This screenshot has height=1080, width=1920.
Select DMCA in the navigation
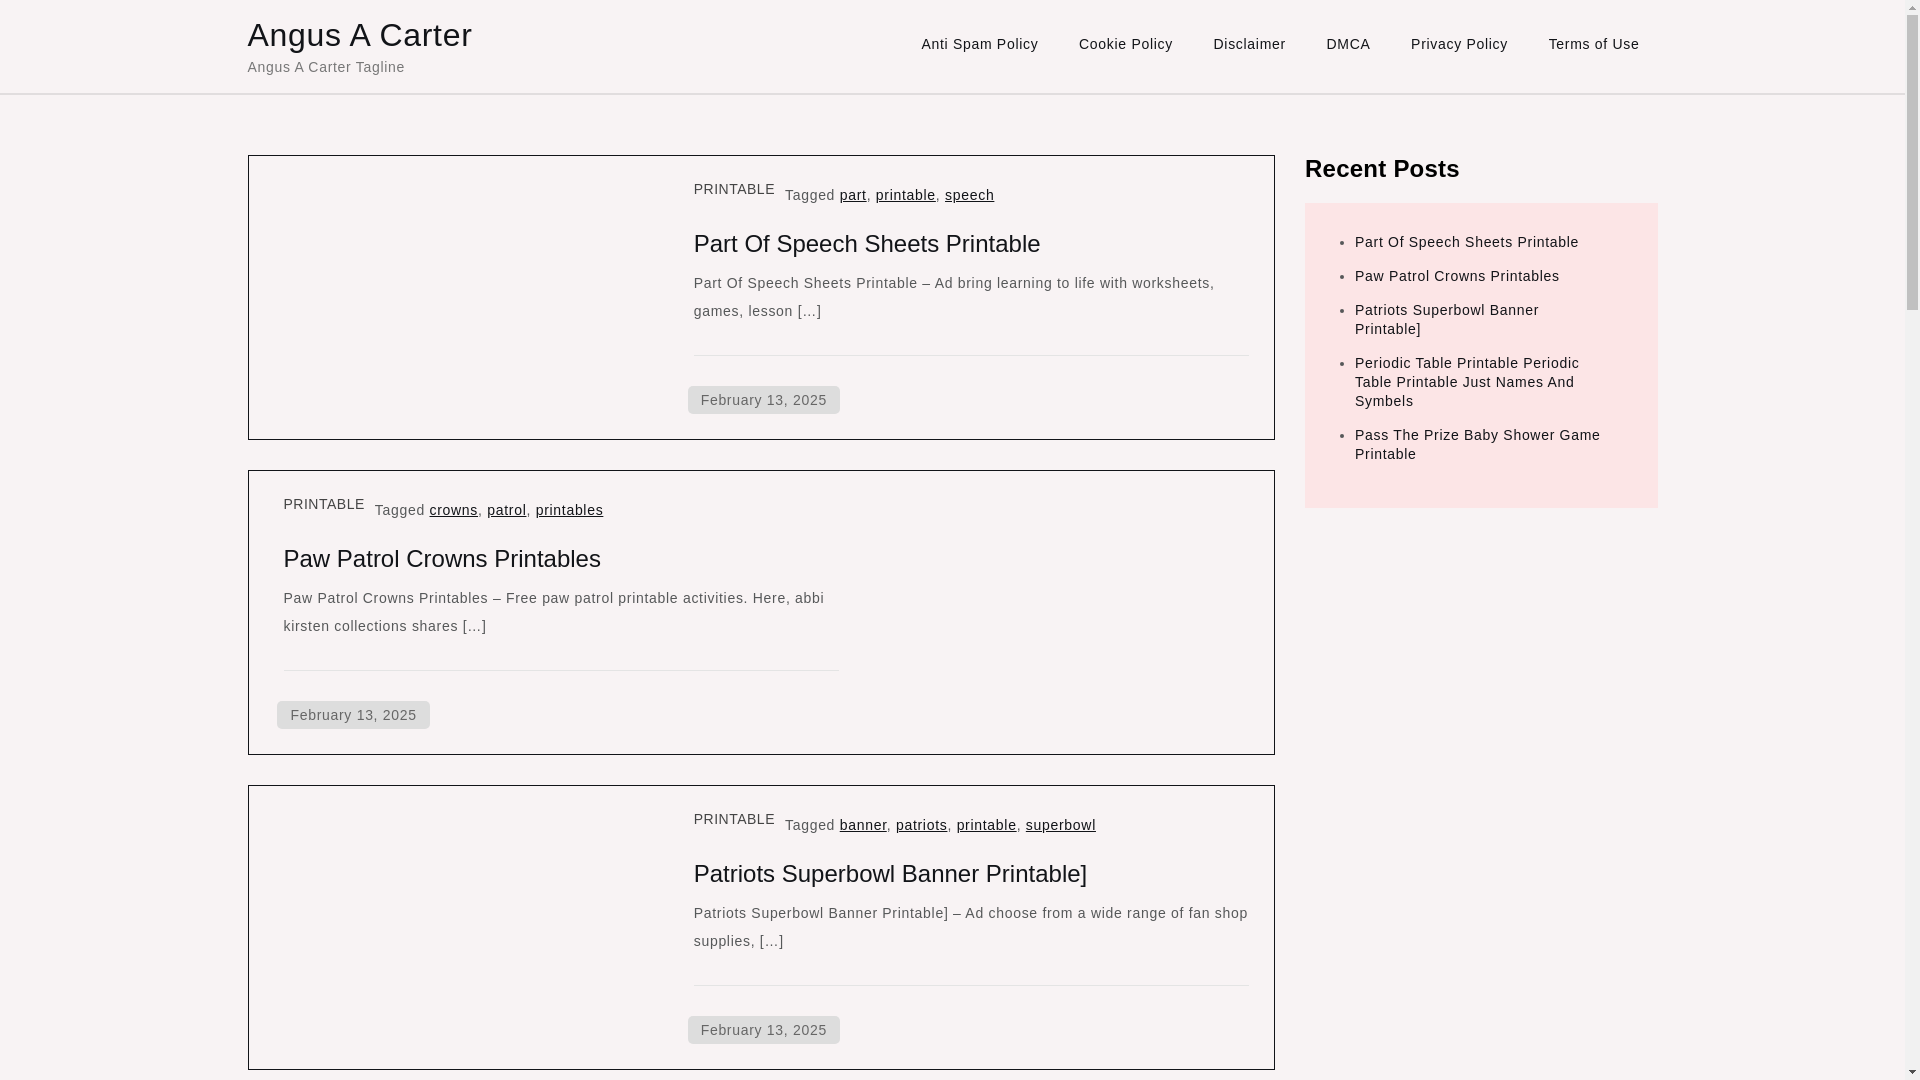coord(1348,44)
